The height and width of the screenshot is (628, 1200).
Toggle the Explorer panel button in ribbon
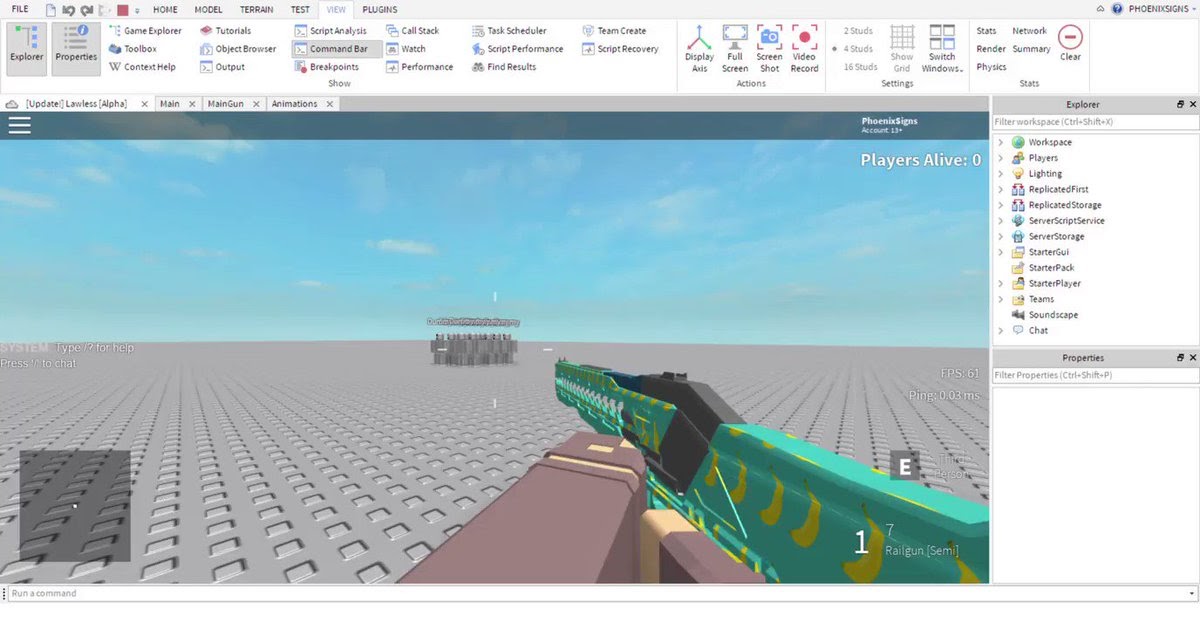tap(27, 48)
